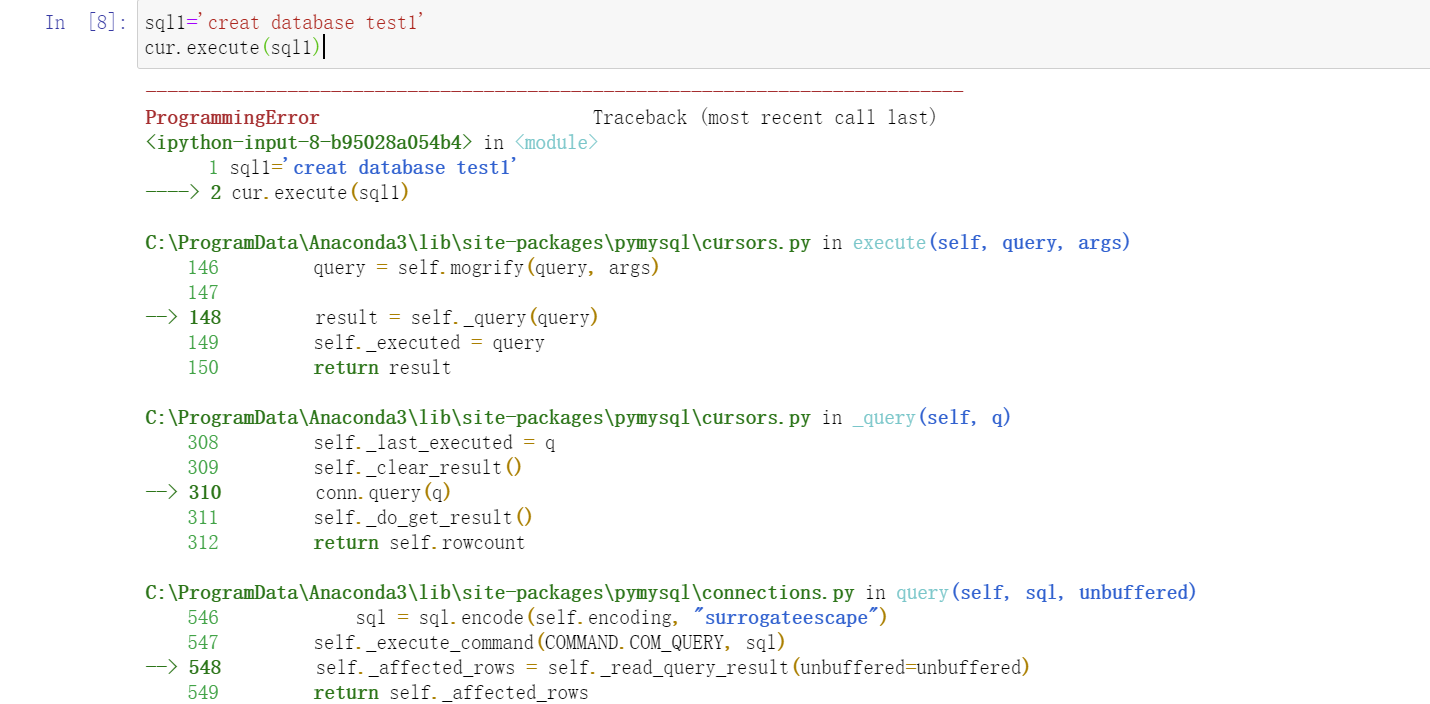Image resolution: width=1430 pixels, height=704 pixels.
Task: Click the 'Traceback (most recent call last)' text
Action: [765, 118]
